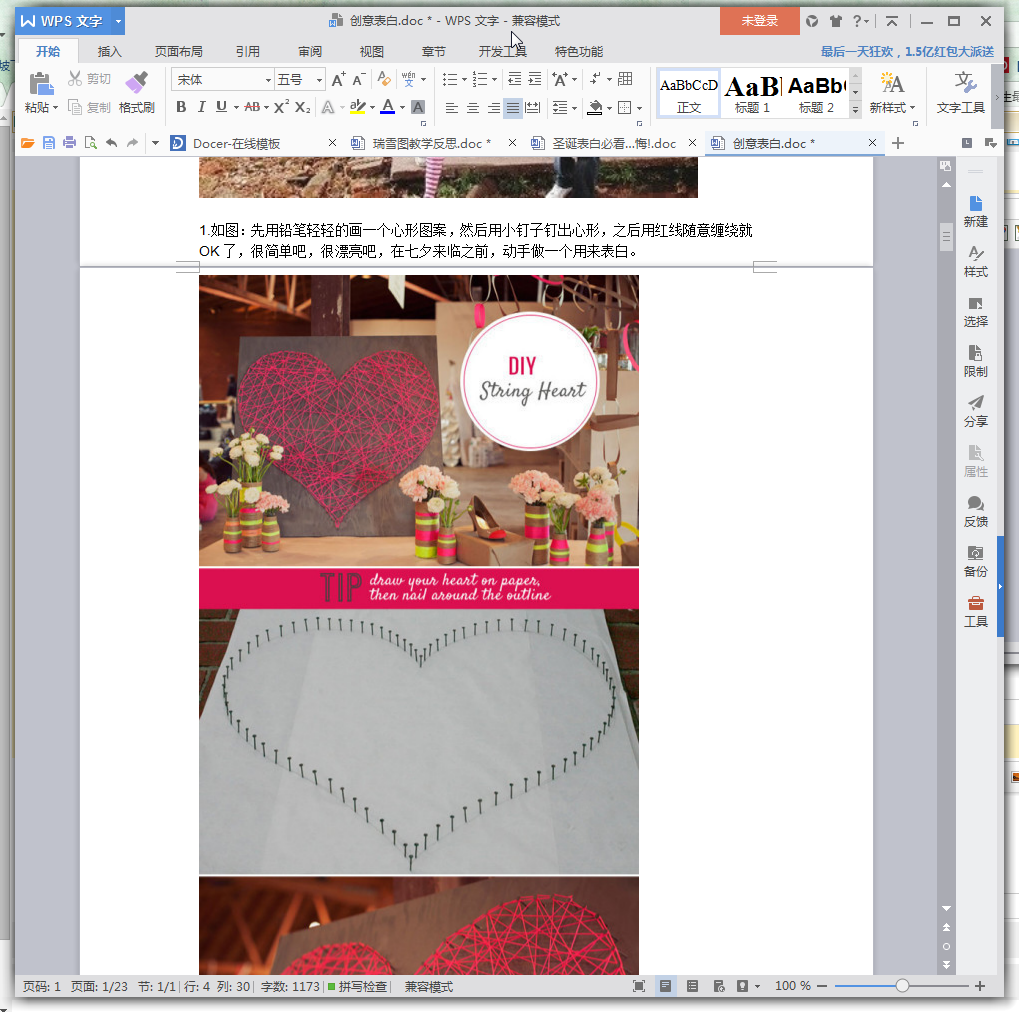Open 文字工具 button

pos(961,94)
